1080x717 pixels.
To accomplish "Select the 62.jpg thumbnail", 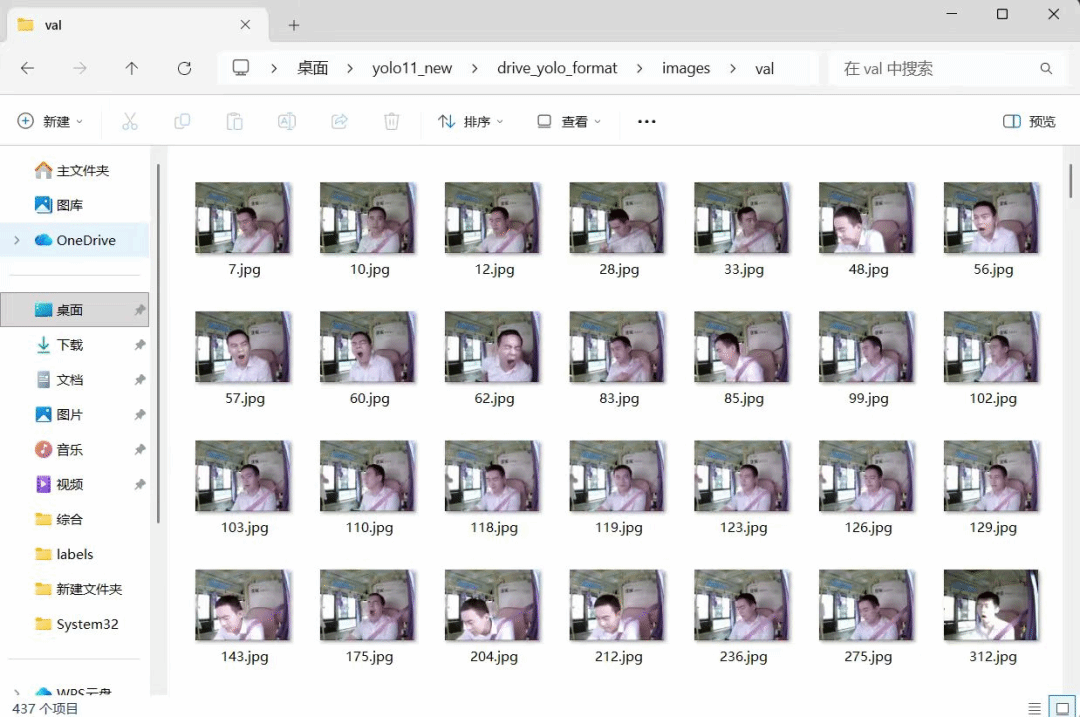I will [492, 359].
